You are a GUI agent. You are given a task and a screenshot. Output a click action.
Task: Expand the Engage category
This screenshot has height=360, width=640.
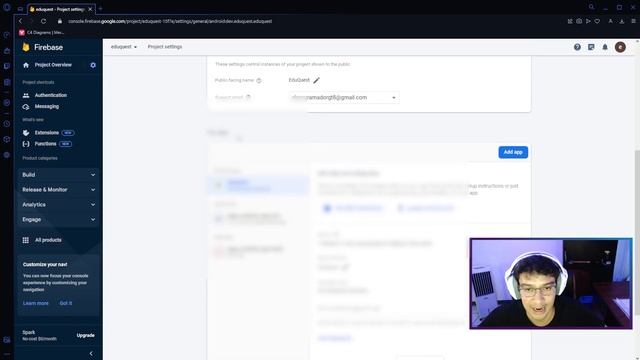(x=58, y=220)
